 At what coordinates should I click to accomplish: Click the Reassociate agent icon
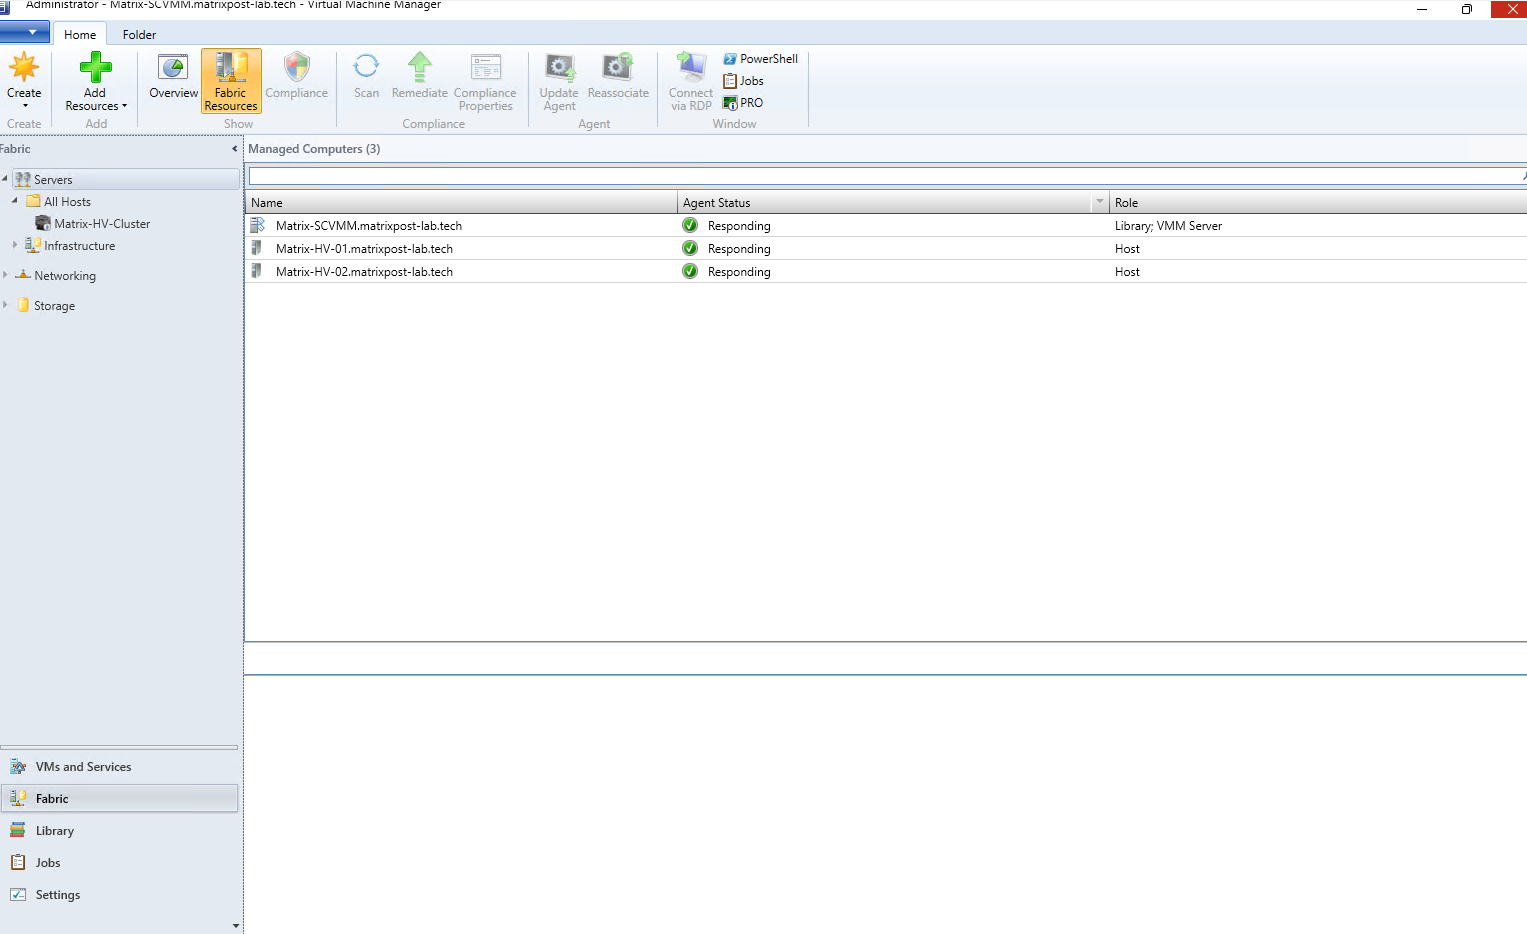click(618, 68)
